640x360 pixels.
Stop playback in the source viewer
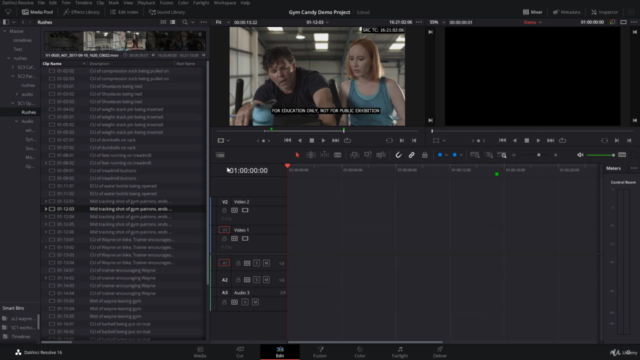311,140
